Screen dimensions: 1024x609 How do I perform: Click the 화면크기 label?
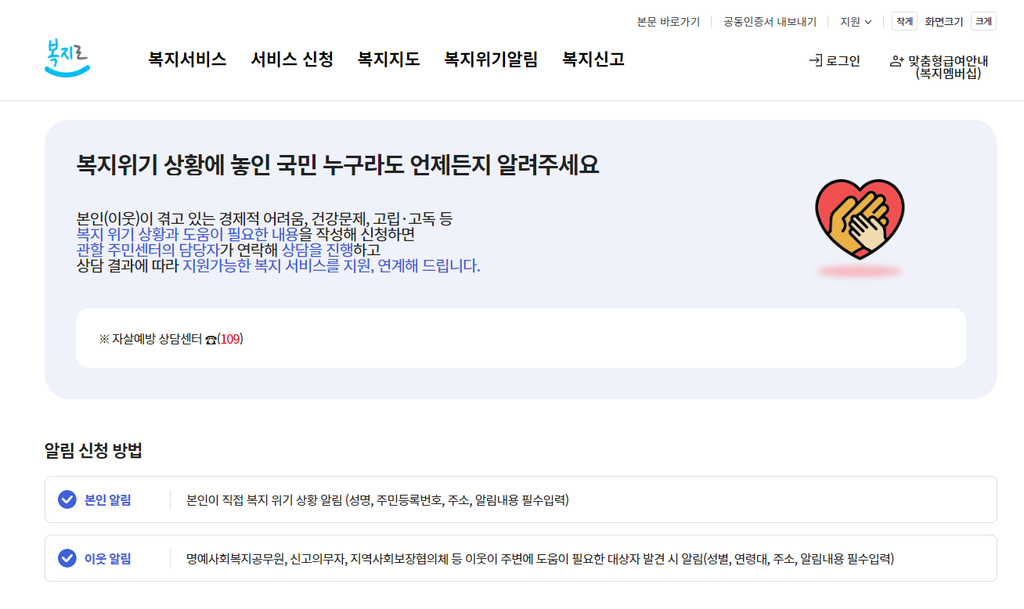pos(944,22)
